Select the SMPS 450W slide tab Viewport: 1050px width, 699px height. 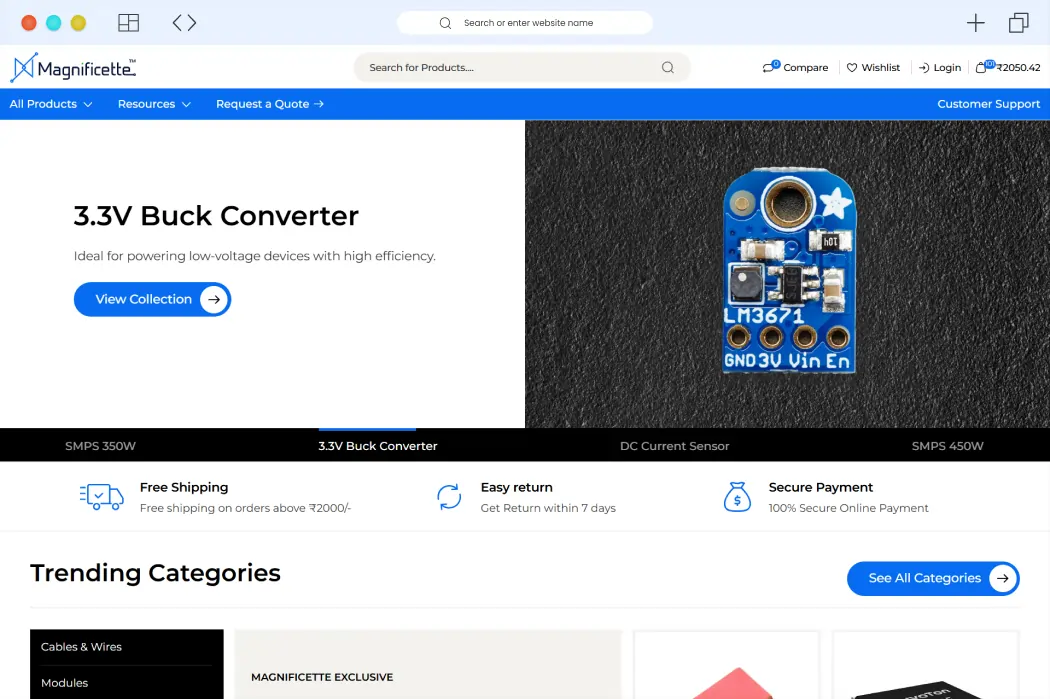947,446
